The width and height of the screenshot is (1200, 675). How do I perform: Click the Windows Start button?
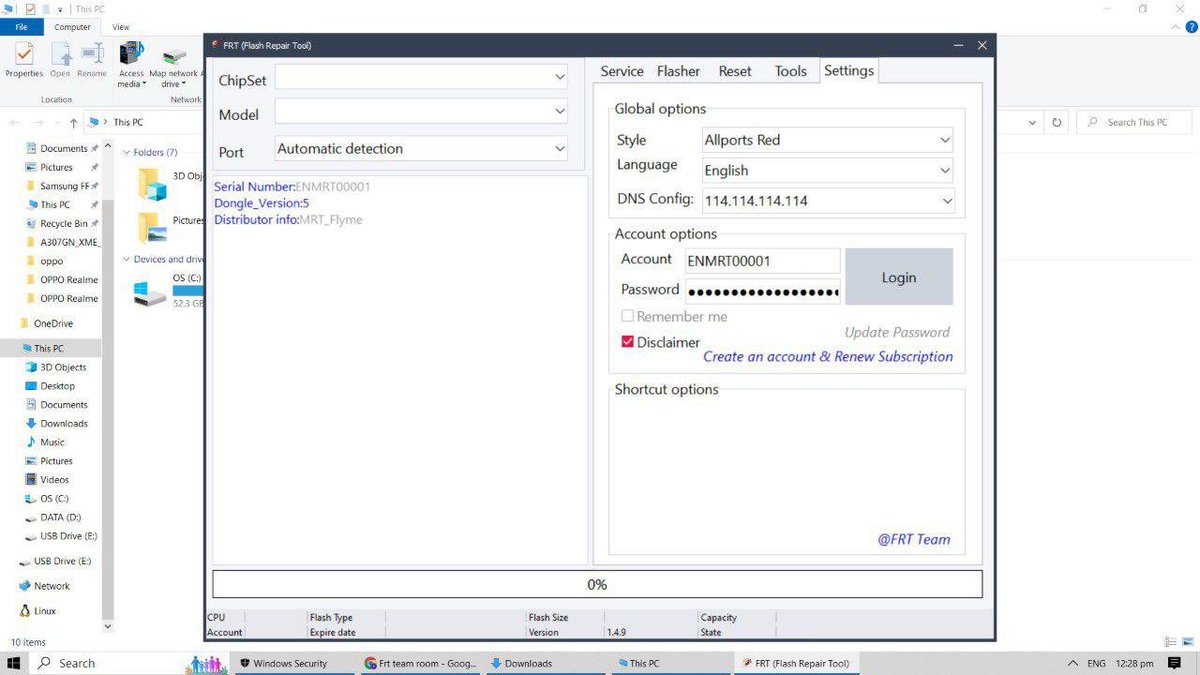click(x=14, y=663)
